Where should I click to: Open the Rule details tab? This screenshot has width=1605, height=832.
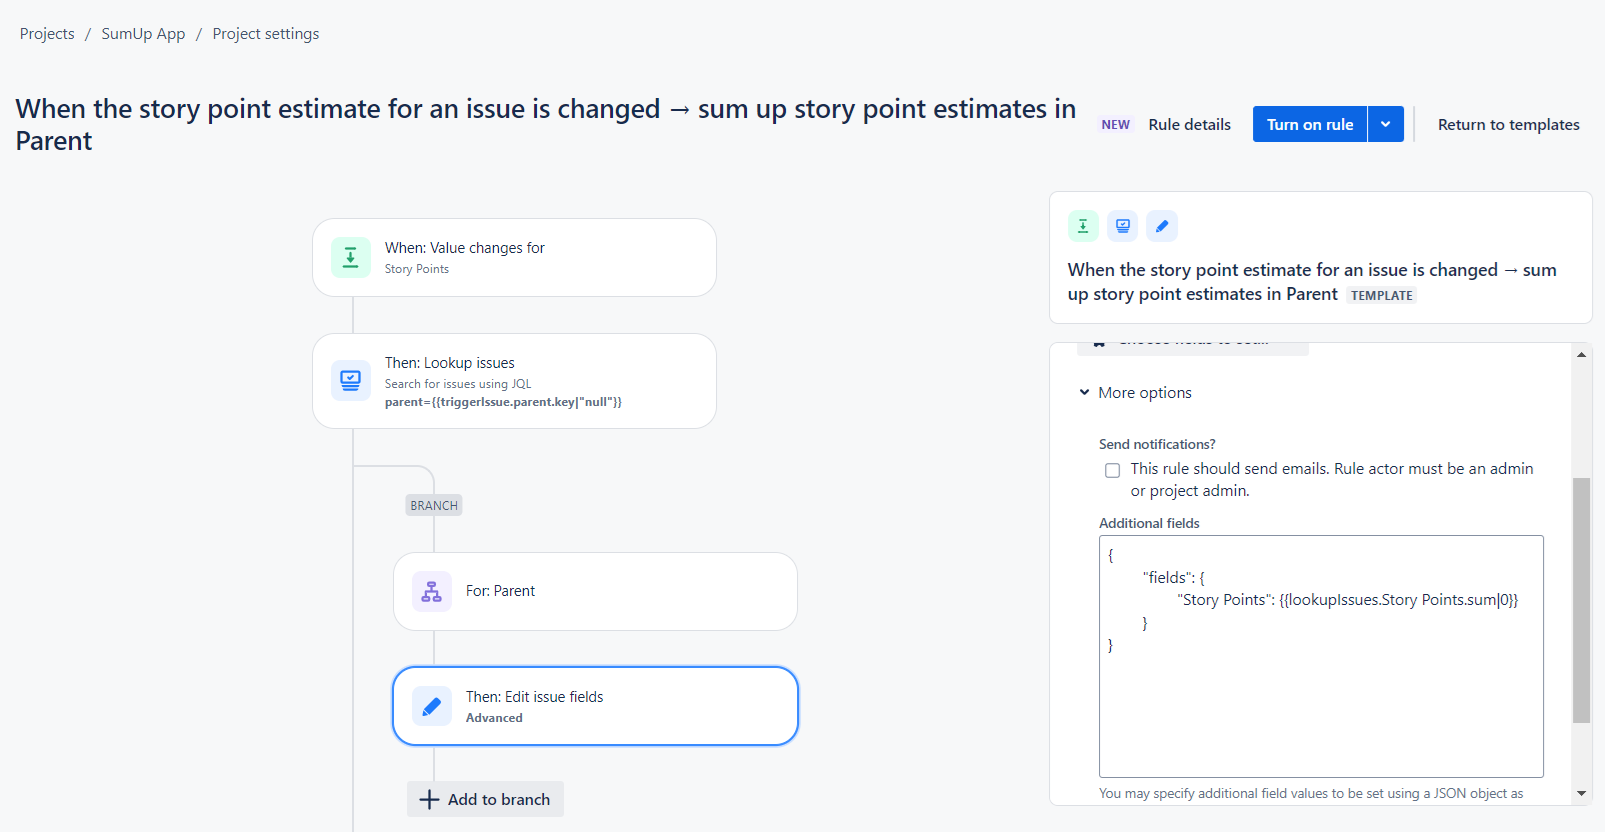coord(1189,124)
